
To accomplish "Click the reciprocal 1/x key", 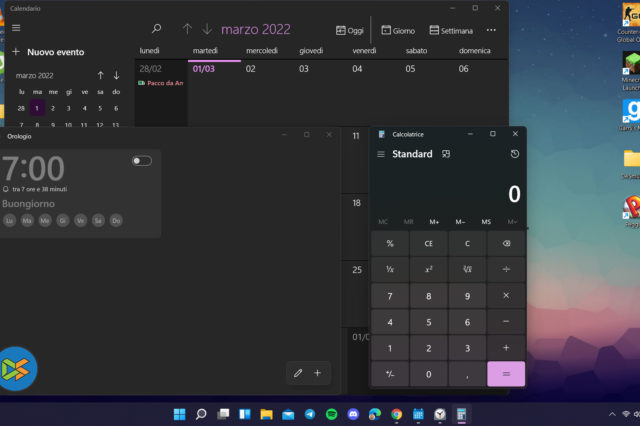I will pos(390,269).
